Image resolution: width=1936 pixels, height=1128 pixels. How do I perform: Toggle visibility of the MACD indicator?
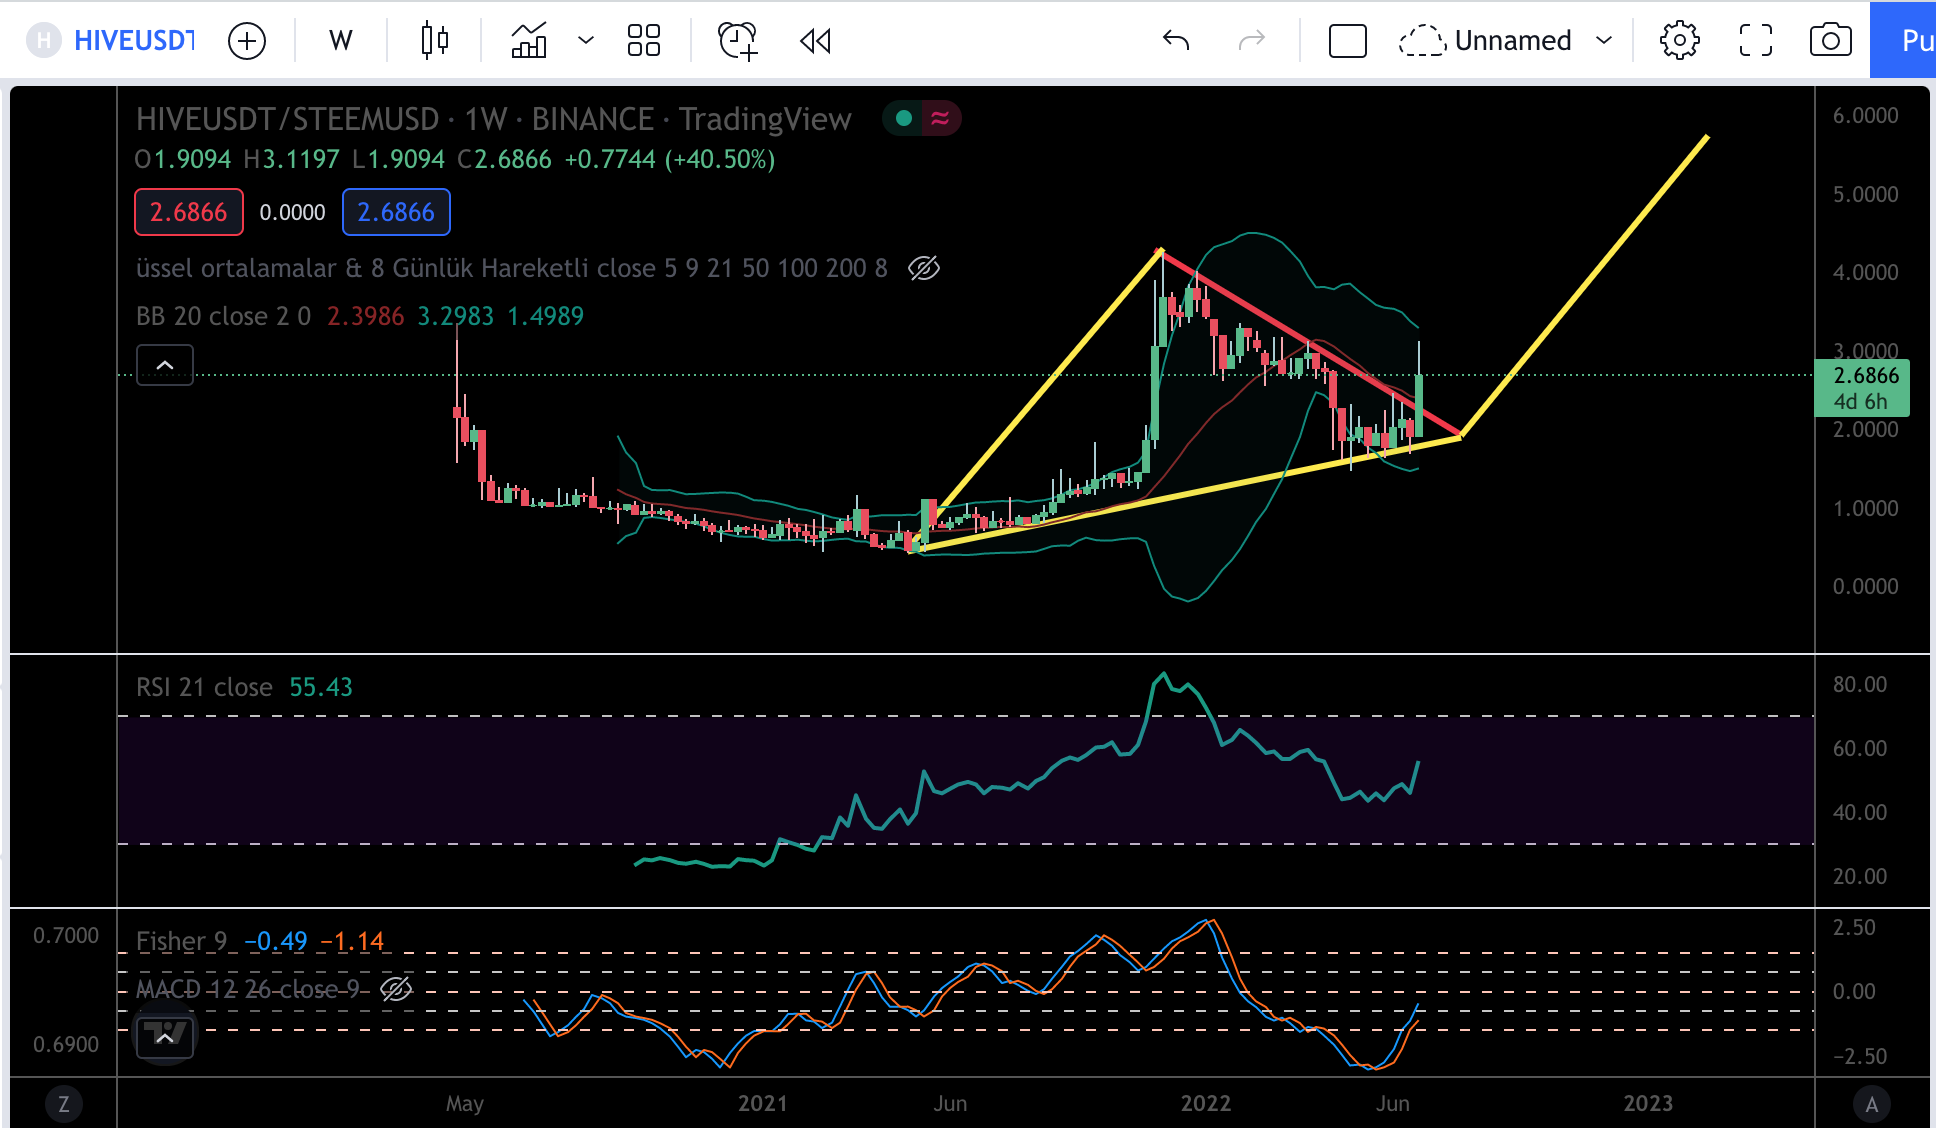[396, 990]
